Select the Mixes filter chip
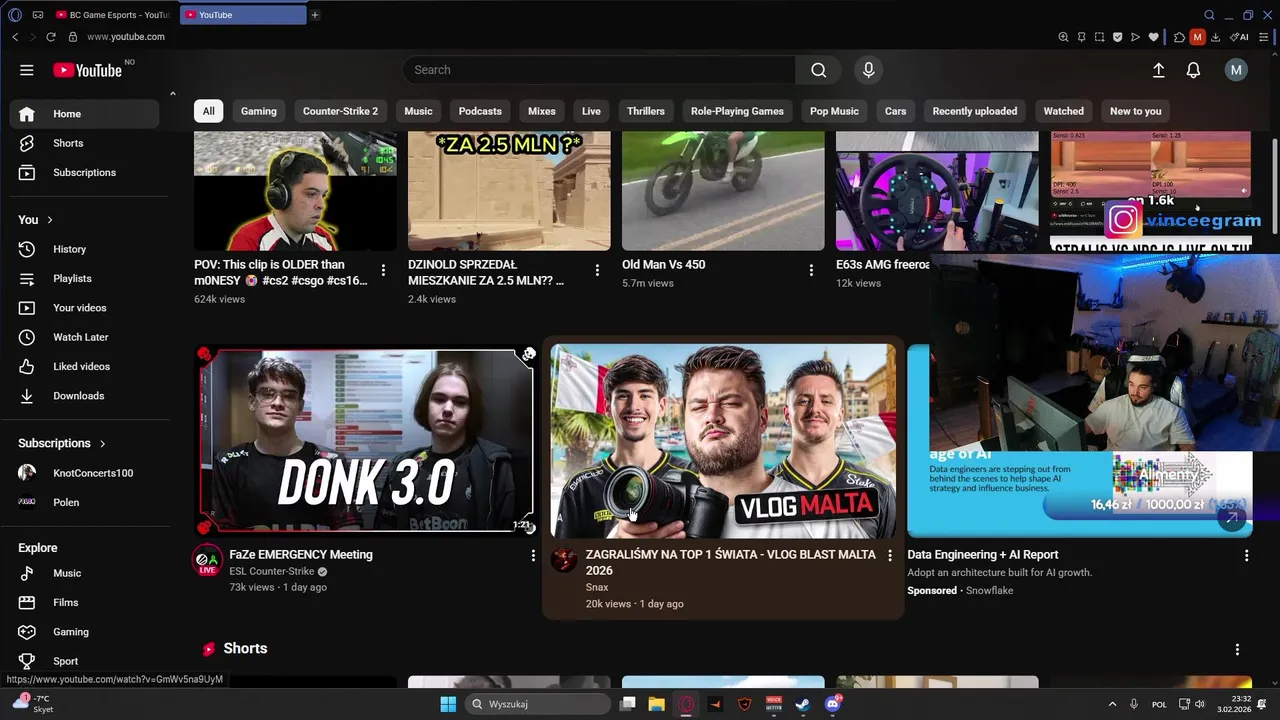1280x720 pixels. (x=541, y=111)
